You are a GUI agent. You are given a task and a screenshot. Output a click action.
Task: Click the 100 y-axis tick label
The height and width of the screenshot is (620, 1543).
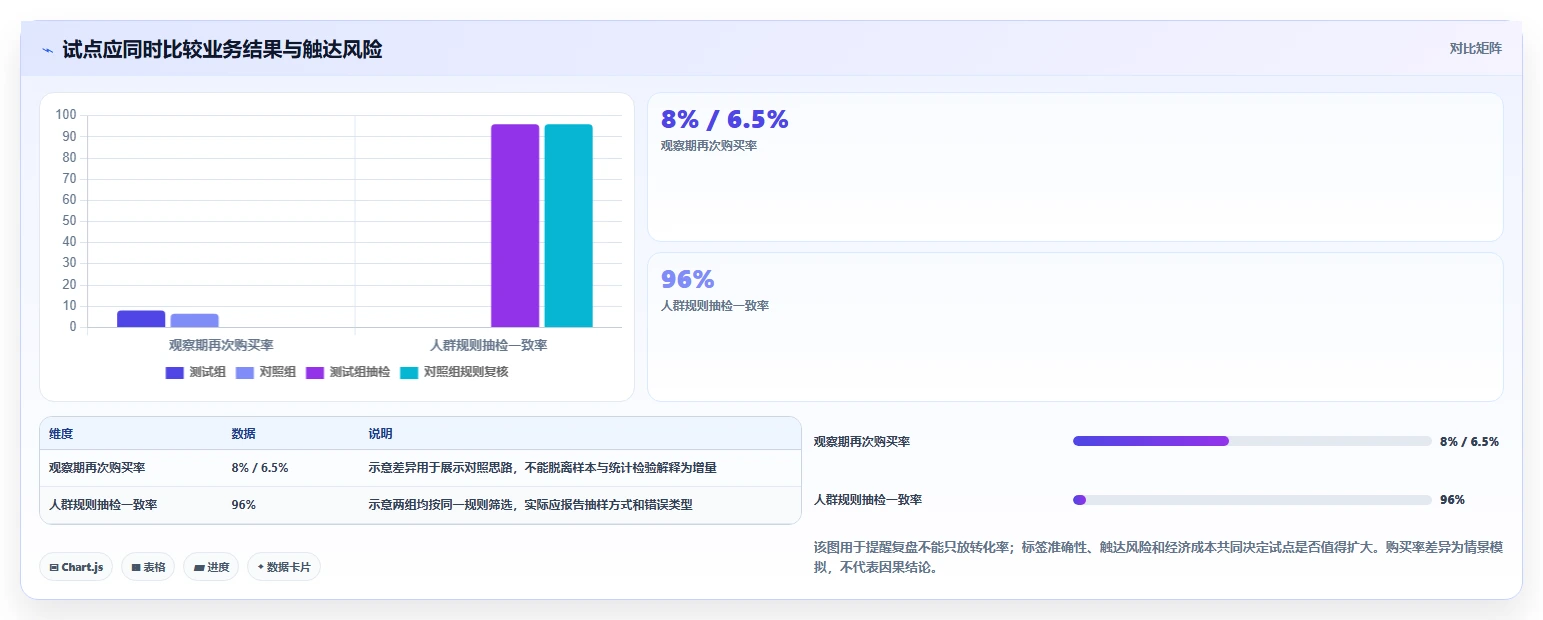(66, 115)
